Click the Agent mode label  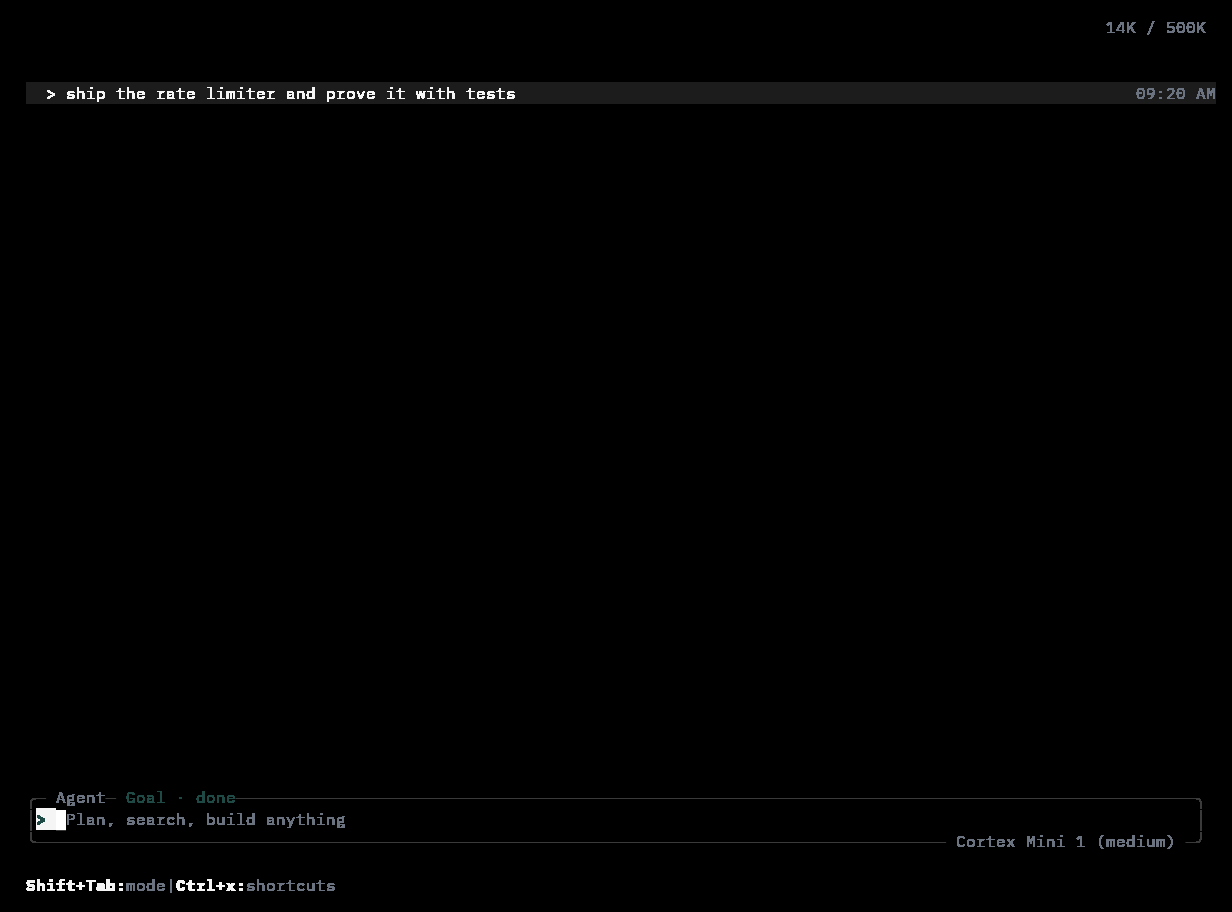coord(81,798)
